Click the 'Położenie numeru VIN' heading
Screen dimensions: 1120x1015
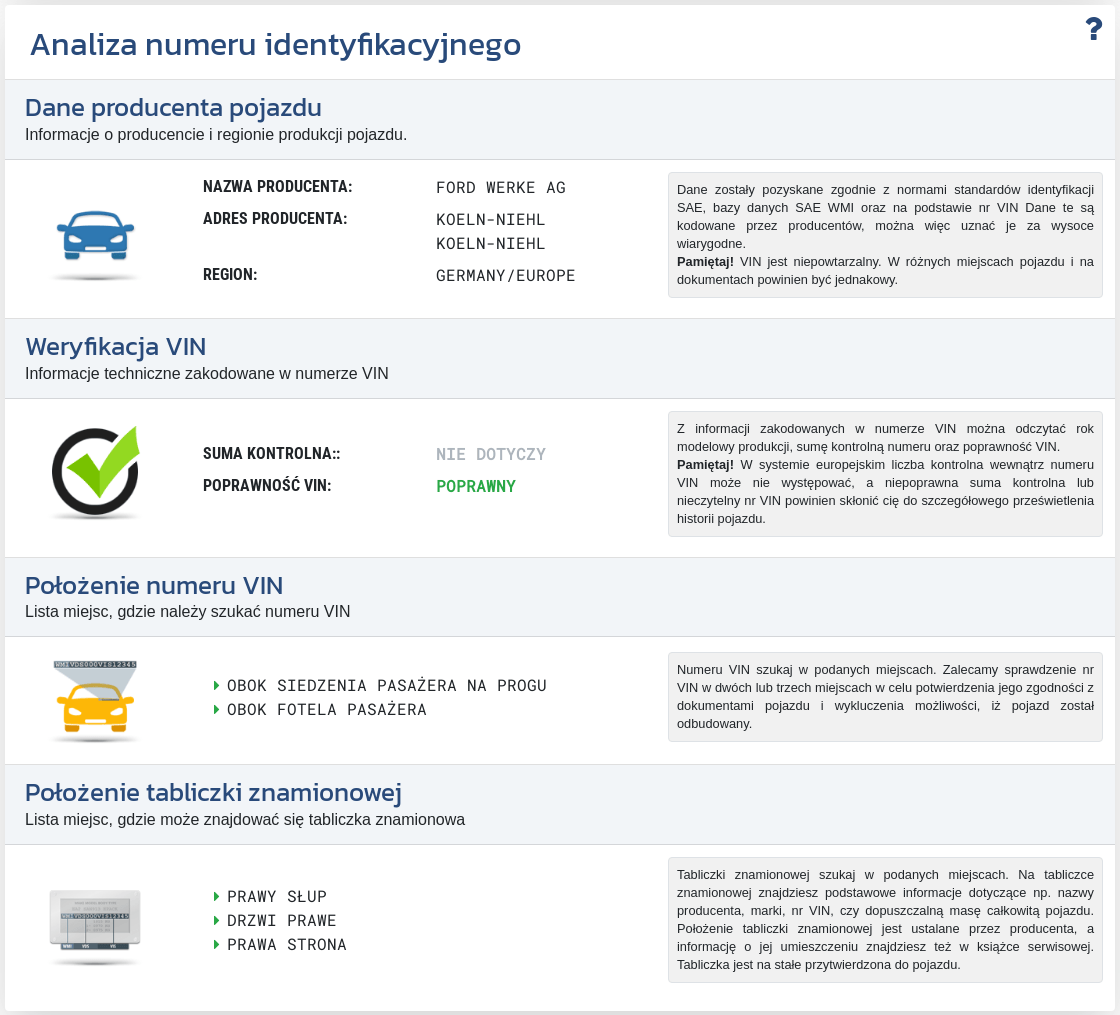tap(154, 586)
